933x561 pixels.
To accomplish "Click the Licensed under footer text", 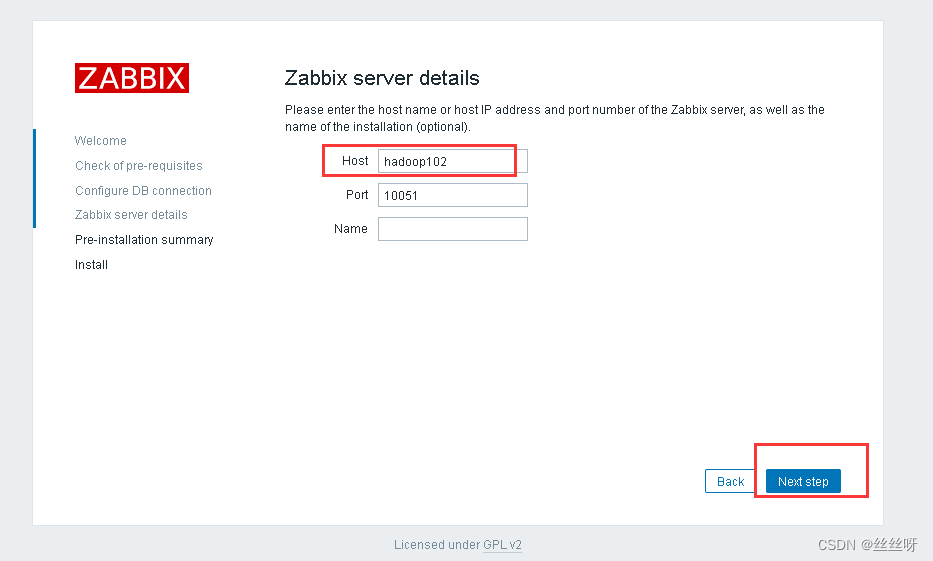I will coord(437,545).
